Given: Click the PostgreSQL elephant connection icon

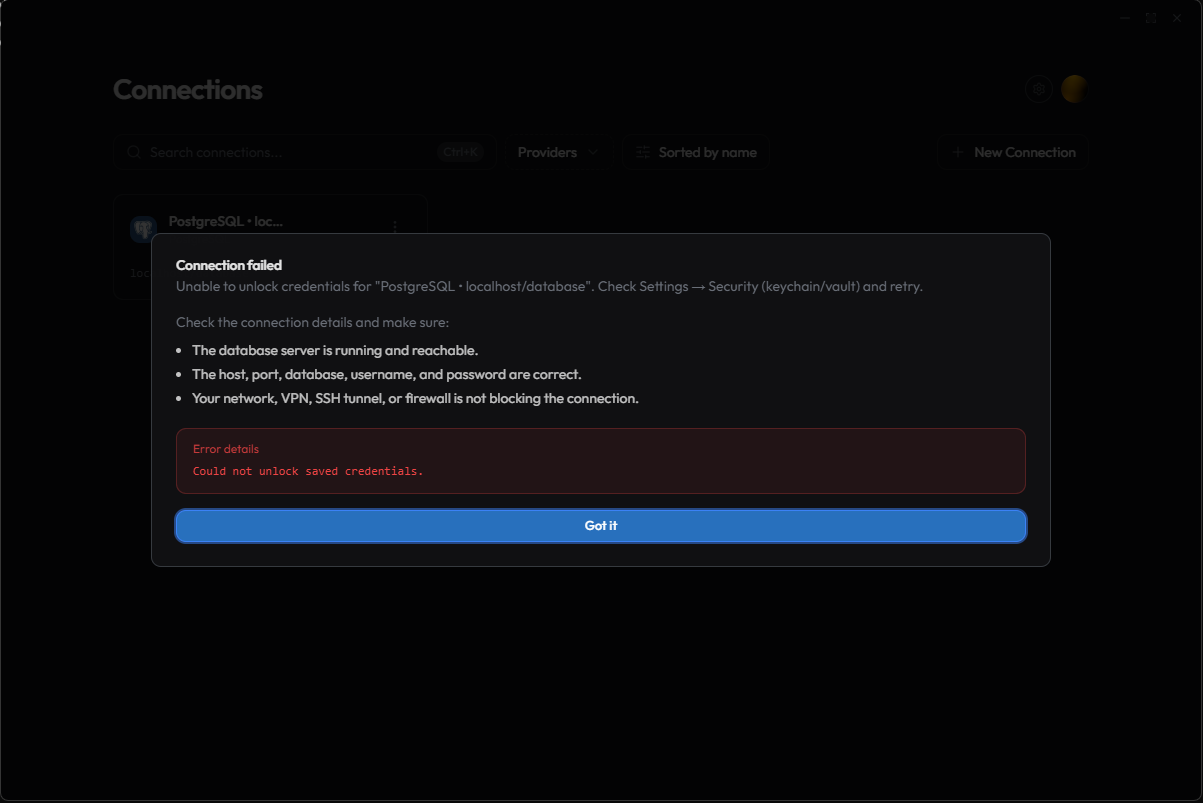Looking at the screenshot, I should tap(144, 229).
